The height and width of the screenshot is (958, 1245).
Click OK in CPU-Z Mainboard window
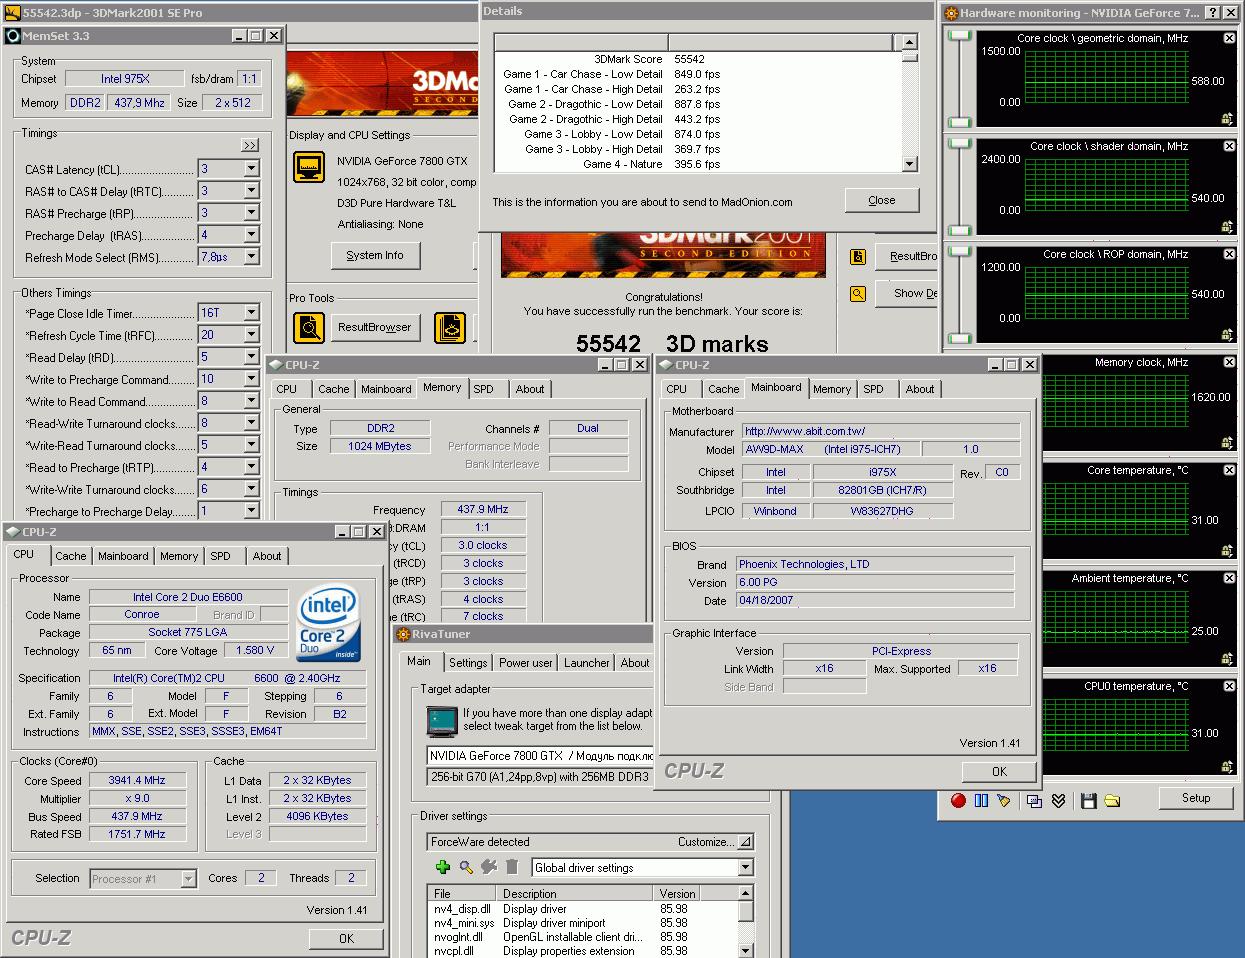[999, 771]
